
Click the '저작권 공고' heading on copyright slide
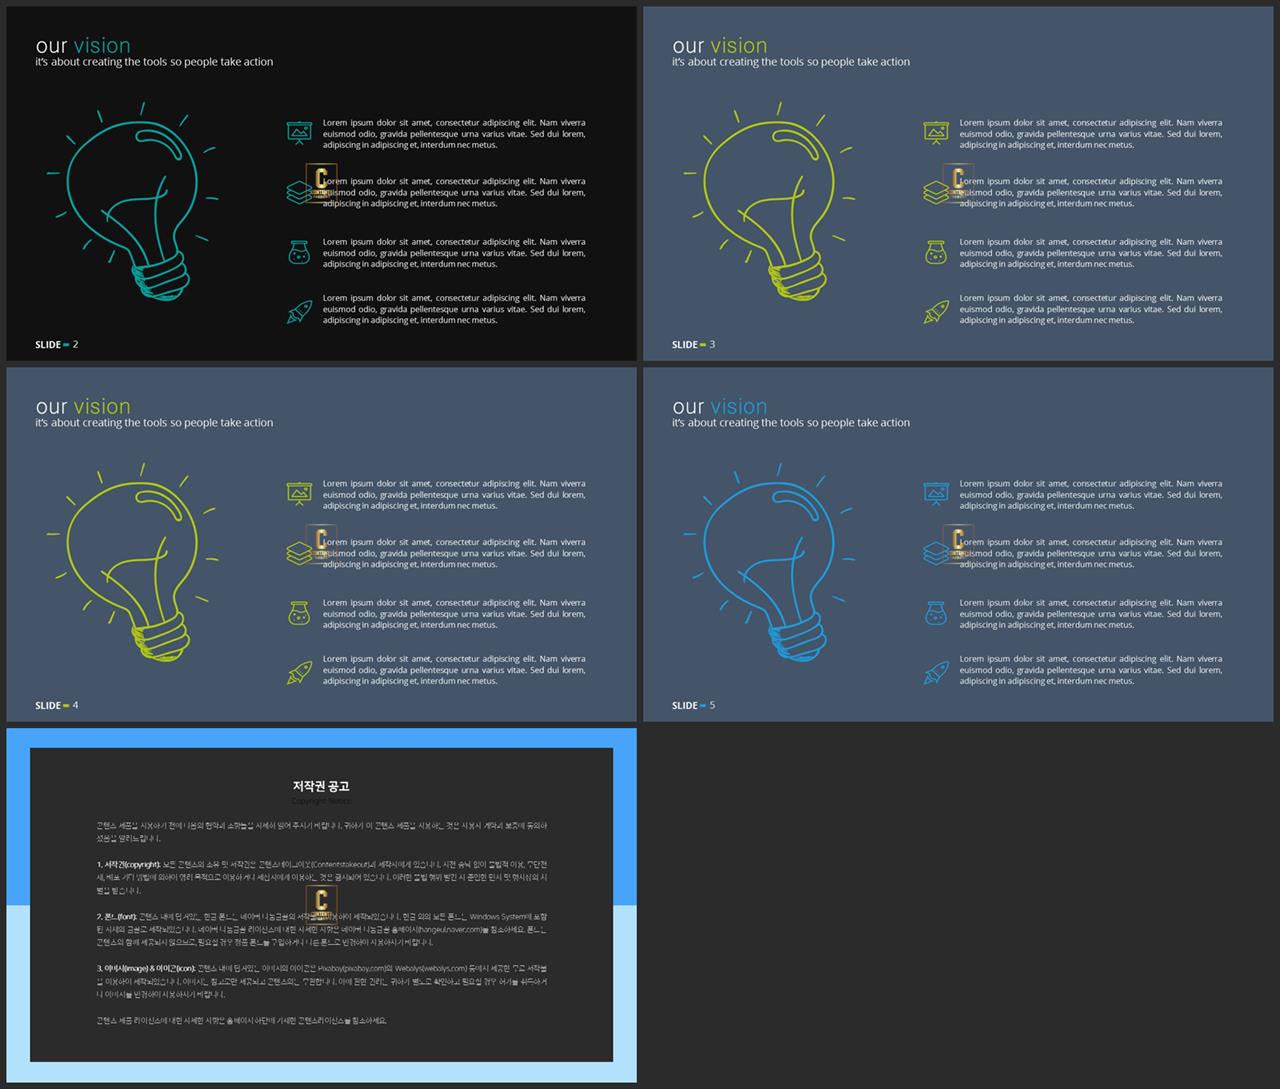(x=321, y=786)
